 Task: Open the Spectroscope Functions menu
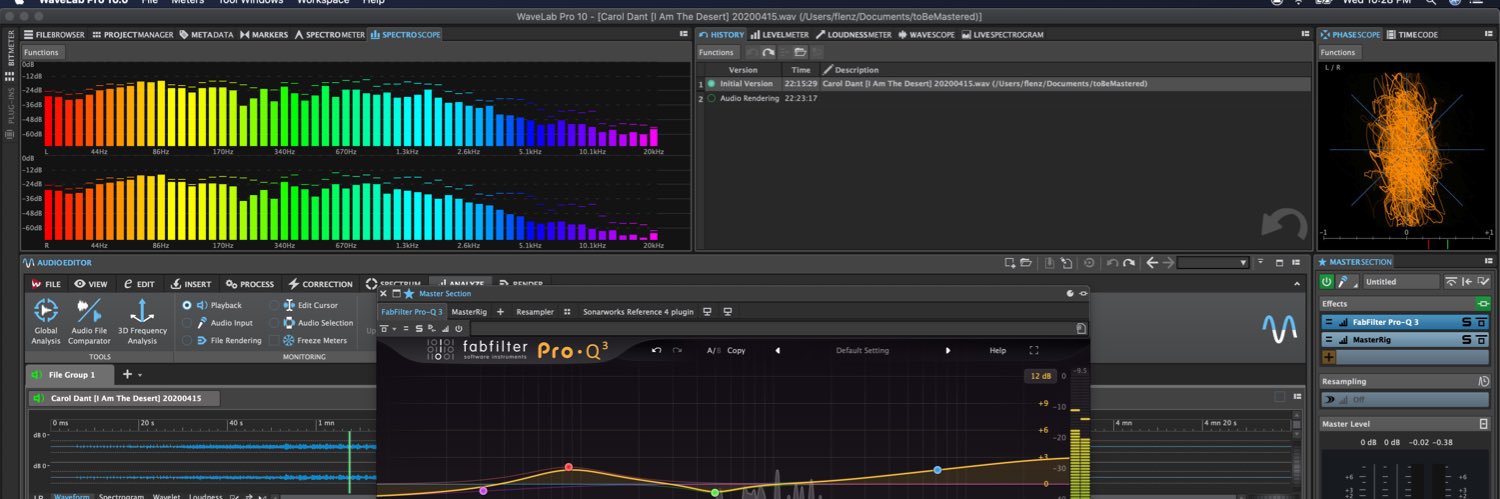41,52
